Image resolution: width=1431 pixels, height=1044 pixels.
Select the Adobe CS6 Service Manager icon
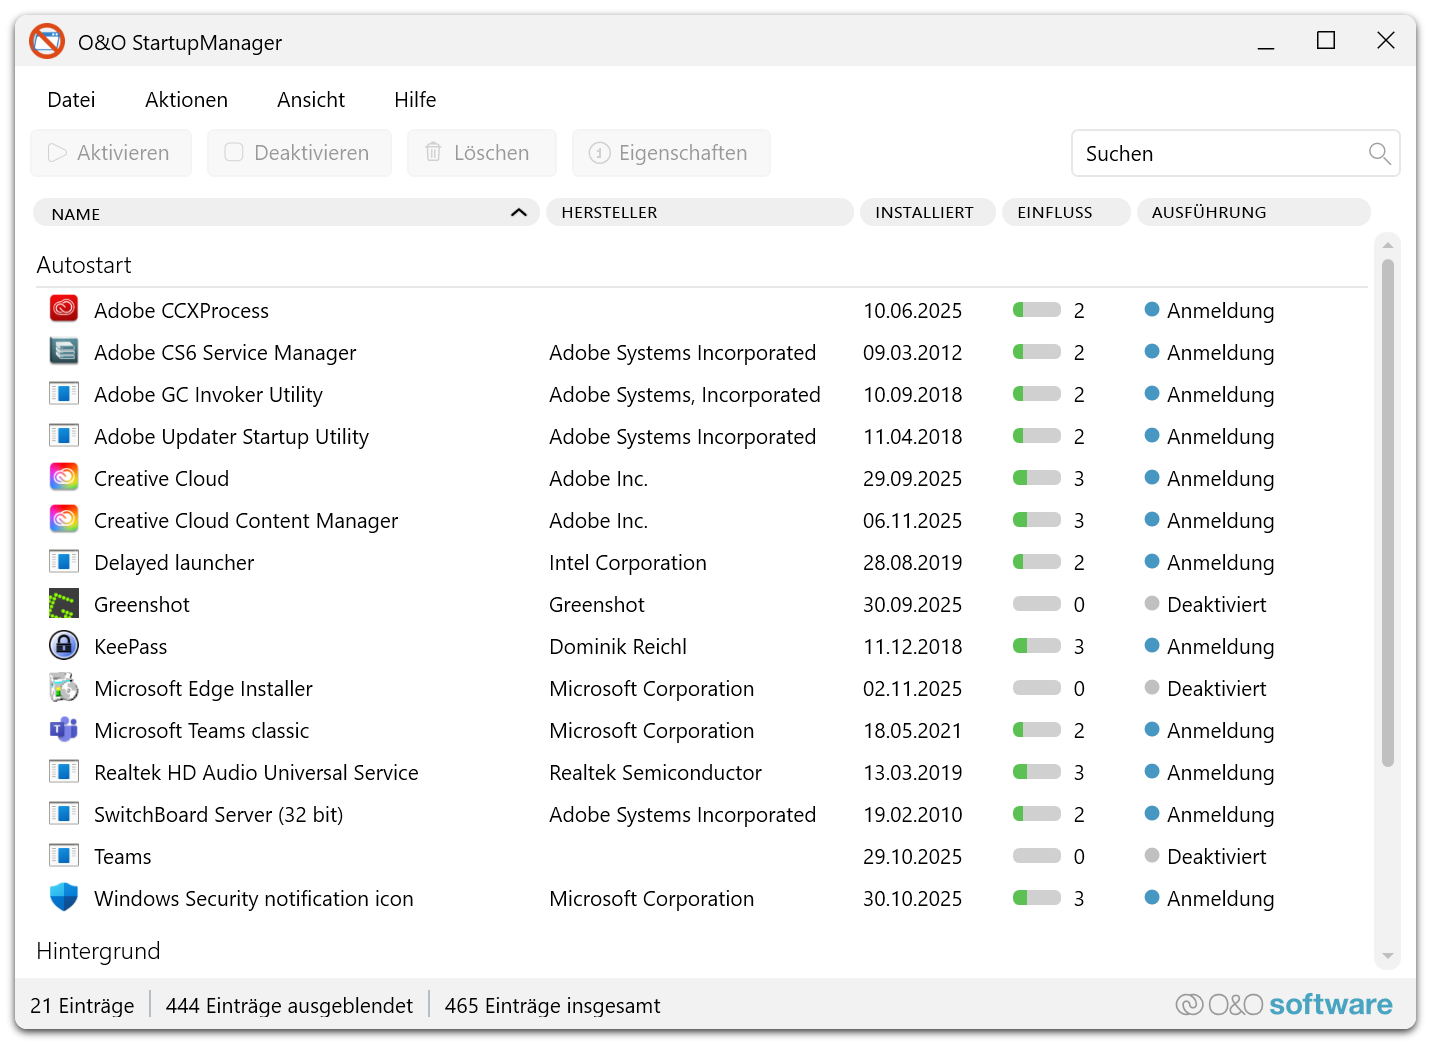pos(64,352)
